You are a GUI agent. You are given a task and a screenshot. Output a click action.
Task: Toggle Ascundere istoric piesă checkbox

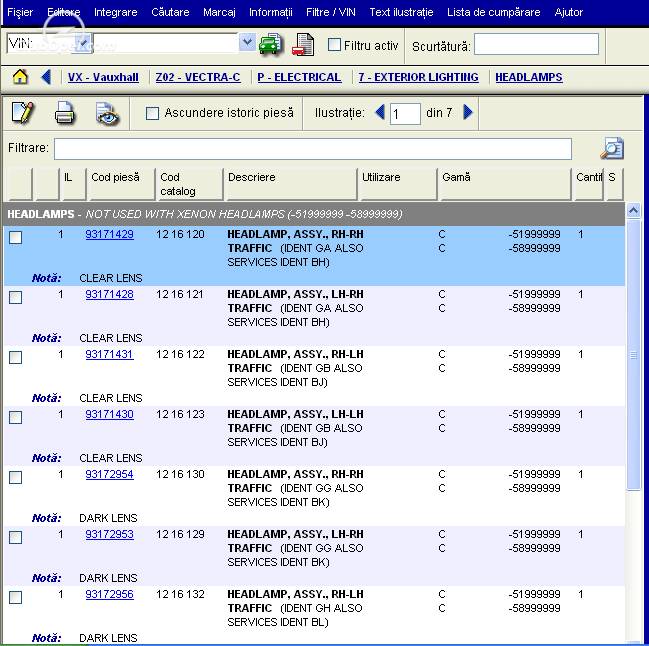pyautogui.click(x=152, y=113)
